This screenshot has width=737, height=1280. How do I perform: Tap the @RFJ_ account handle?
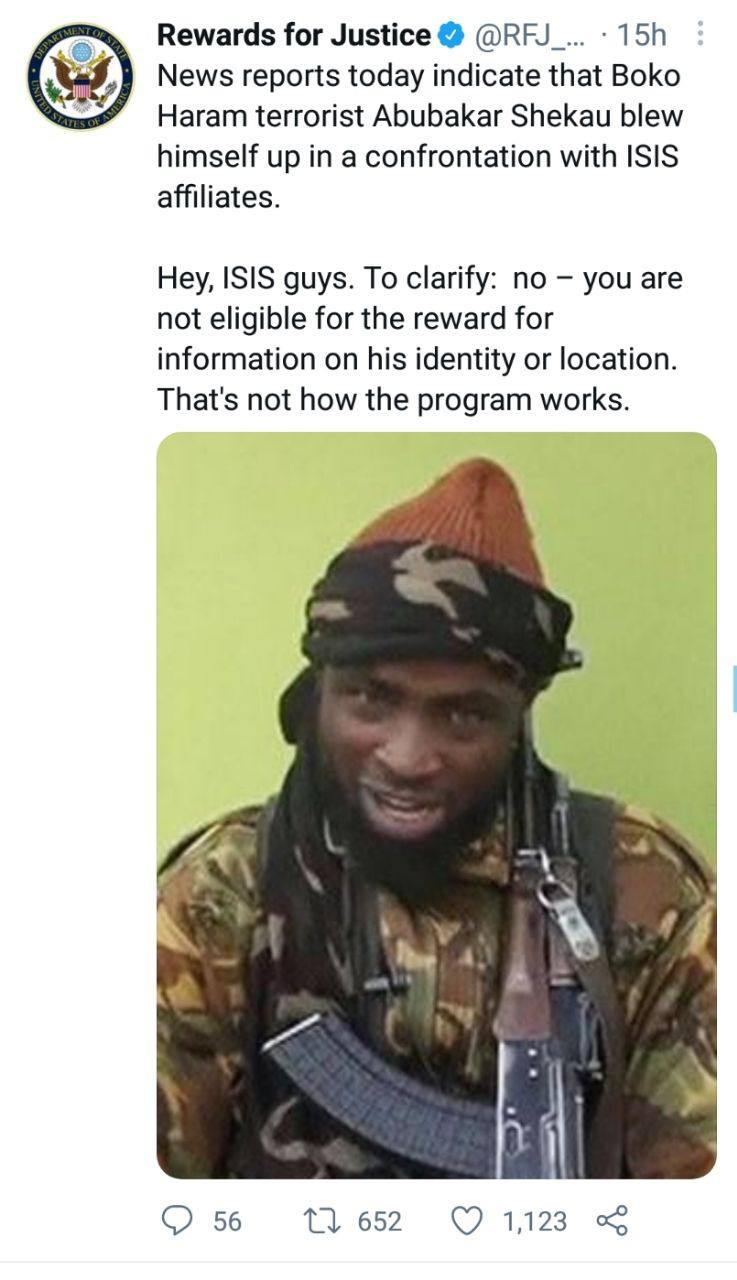[x=533, y=36]
